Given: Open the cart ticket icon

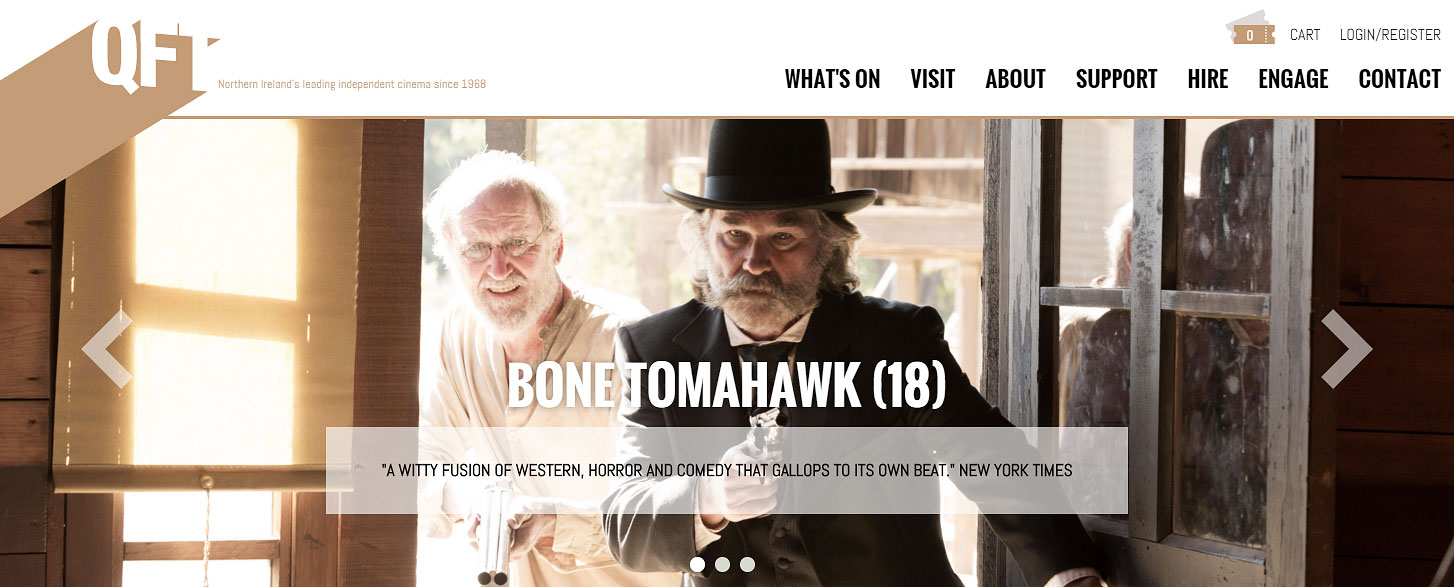Looking at the screenshot, I should (1250, 28).
